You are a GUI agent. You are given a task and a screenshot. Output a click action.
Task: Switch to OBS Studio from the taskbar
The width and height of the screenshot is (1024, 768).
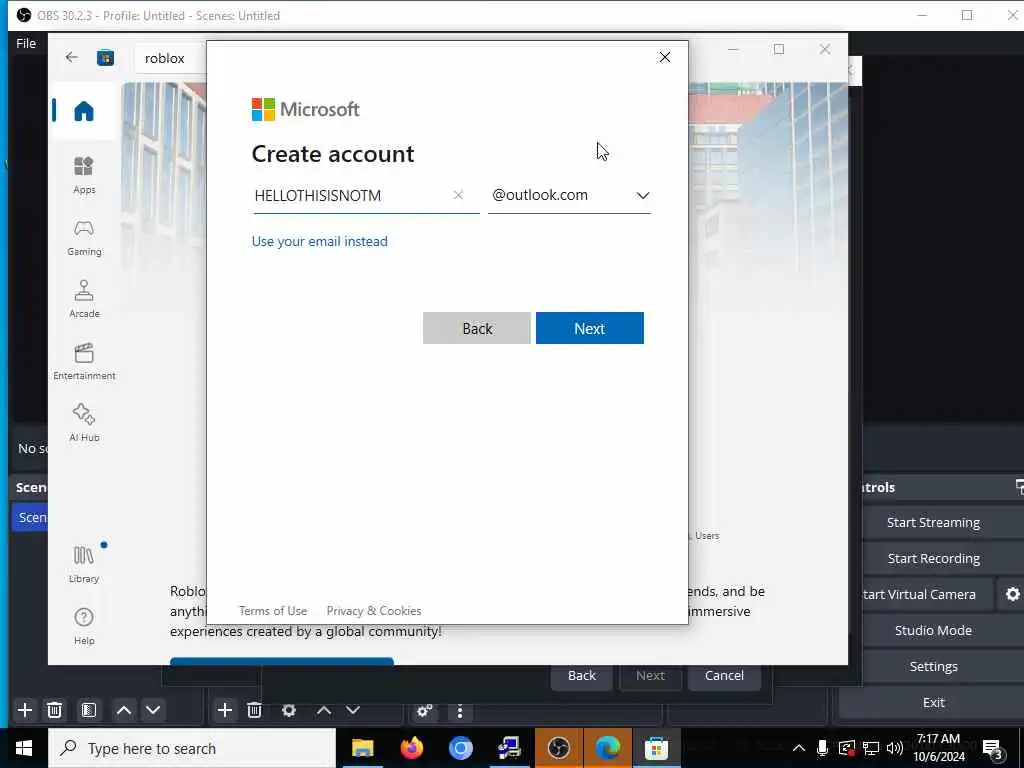558,748
